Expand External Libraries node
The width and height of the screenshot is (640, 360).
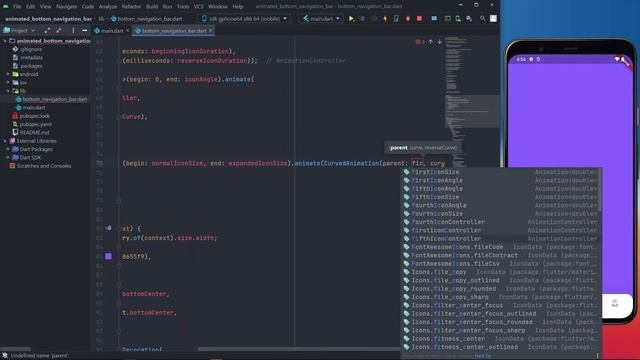click(5, 141)
